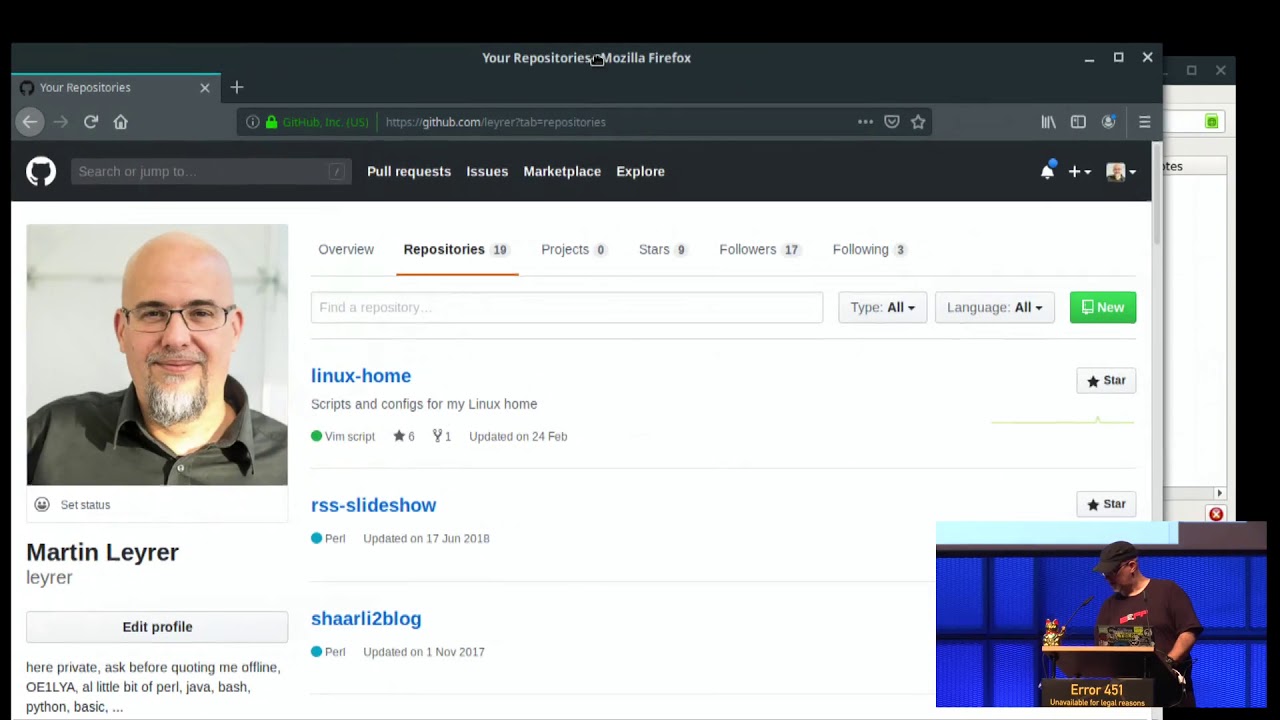The width and height of the screenshot is (1280, 720).
Task: Open a new browser tab with plus
Action: pyautogui.click(x=237, y=88)
